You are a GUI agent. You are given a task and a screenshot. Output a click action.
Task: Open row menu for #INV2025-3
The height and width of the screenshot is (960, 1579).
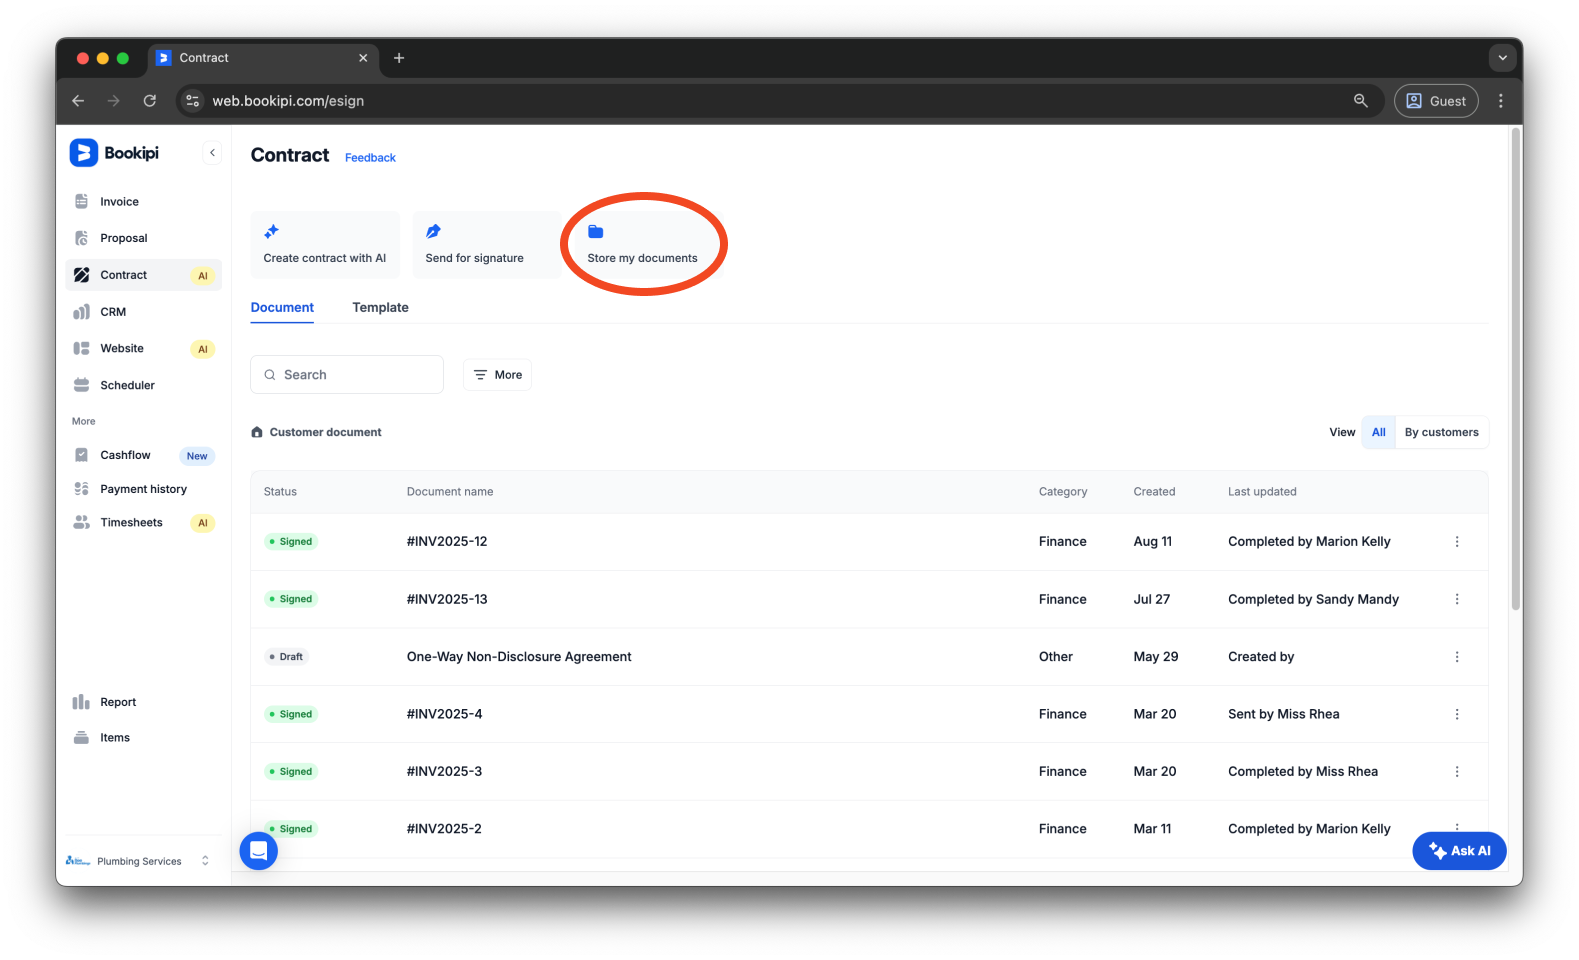[x=1457, y=772]
